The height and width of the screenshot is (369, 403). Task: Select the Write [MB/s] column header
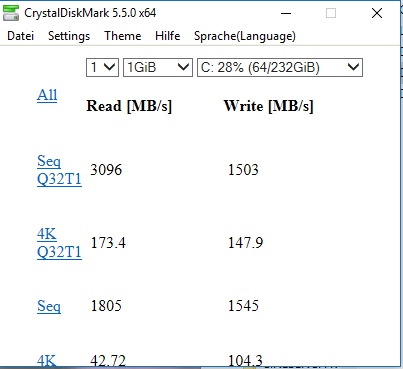(x=269, y=106)
